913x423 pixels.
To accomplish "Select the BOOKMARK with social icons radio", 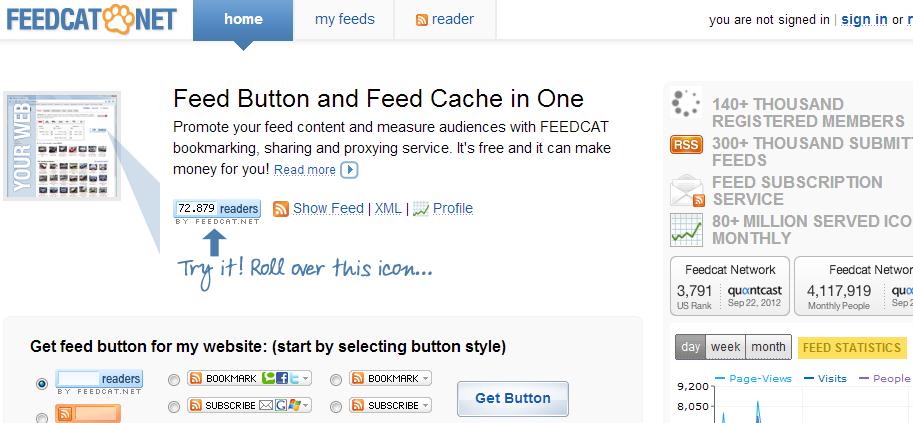I will coord(174,380).
